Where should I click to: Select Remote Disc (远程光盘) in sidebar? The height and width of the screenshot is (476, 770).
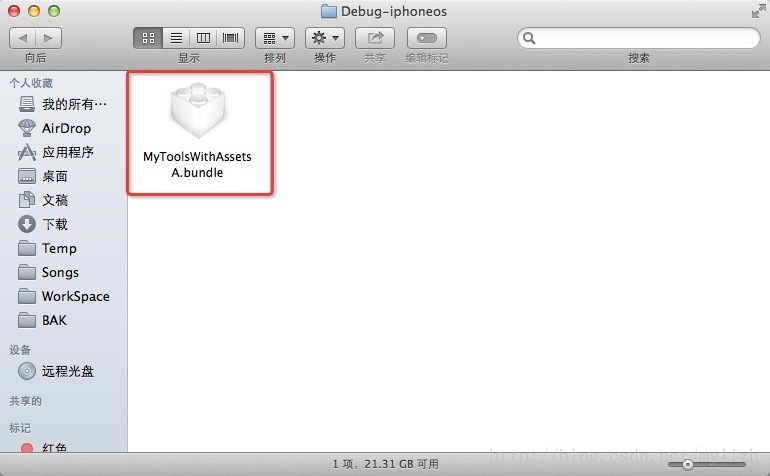click(55, 371)
